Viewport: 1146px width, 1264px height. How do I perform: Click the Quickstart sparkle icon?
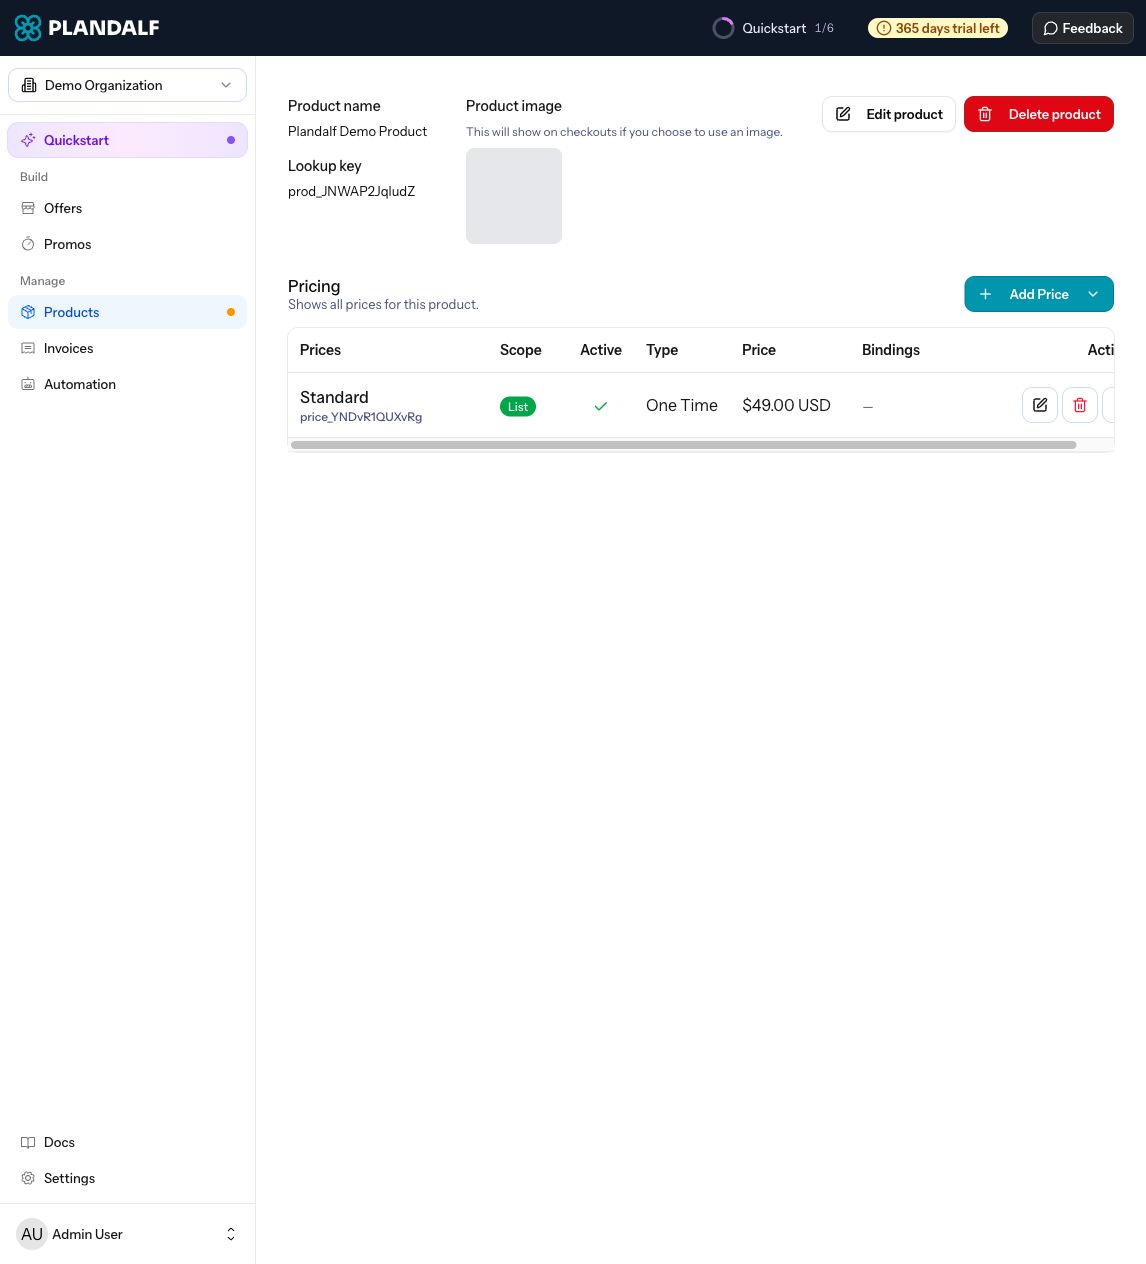pos(28,140)
